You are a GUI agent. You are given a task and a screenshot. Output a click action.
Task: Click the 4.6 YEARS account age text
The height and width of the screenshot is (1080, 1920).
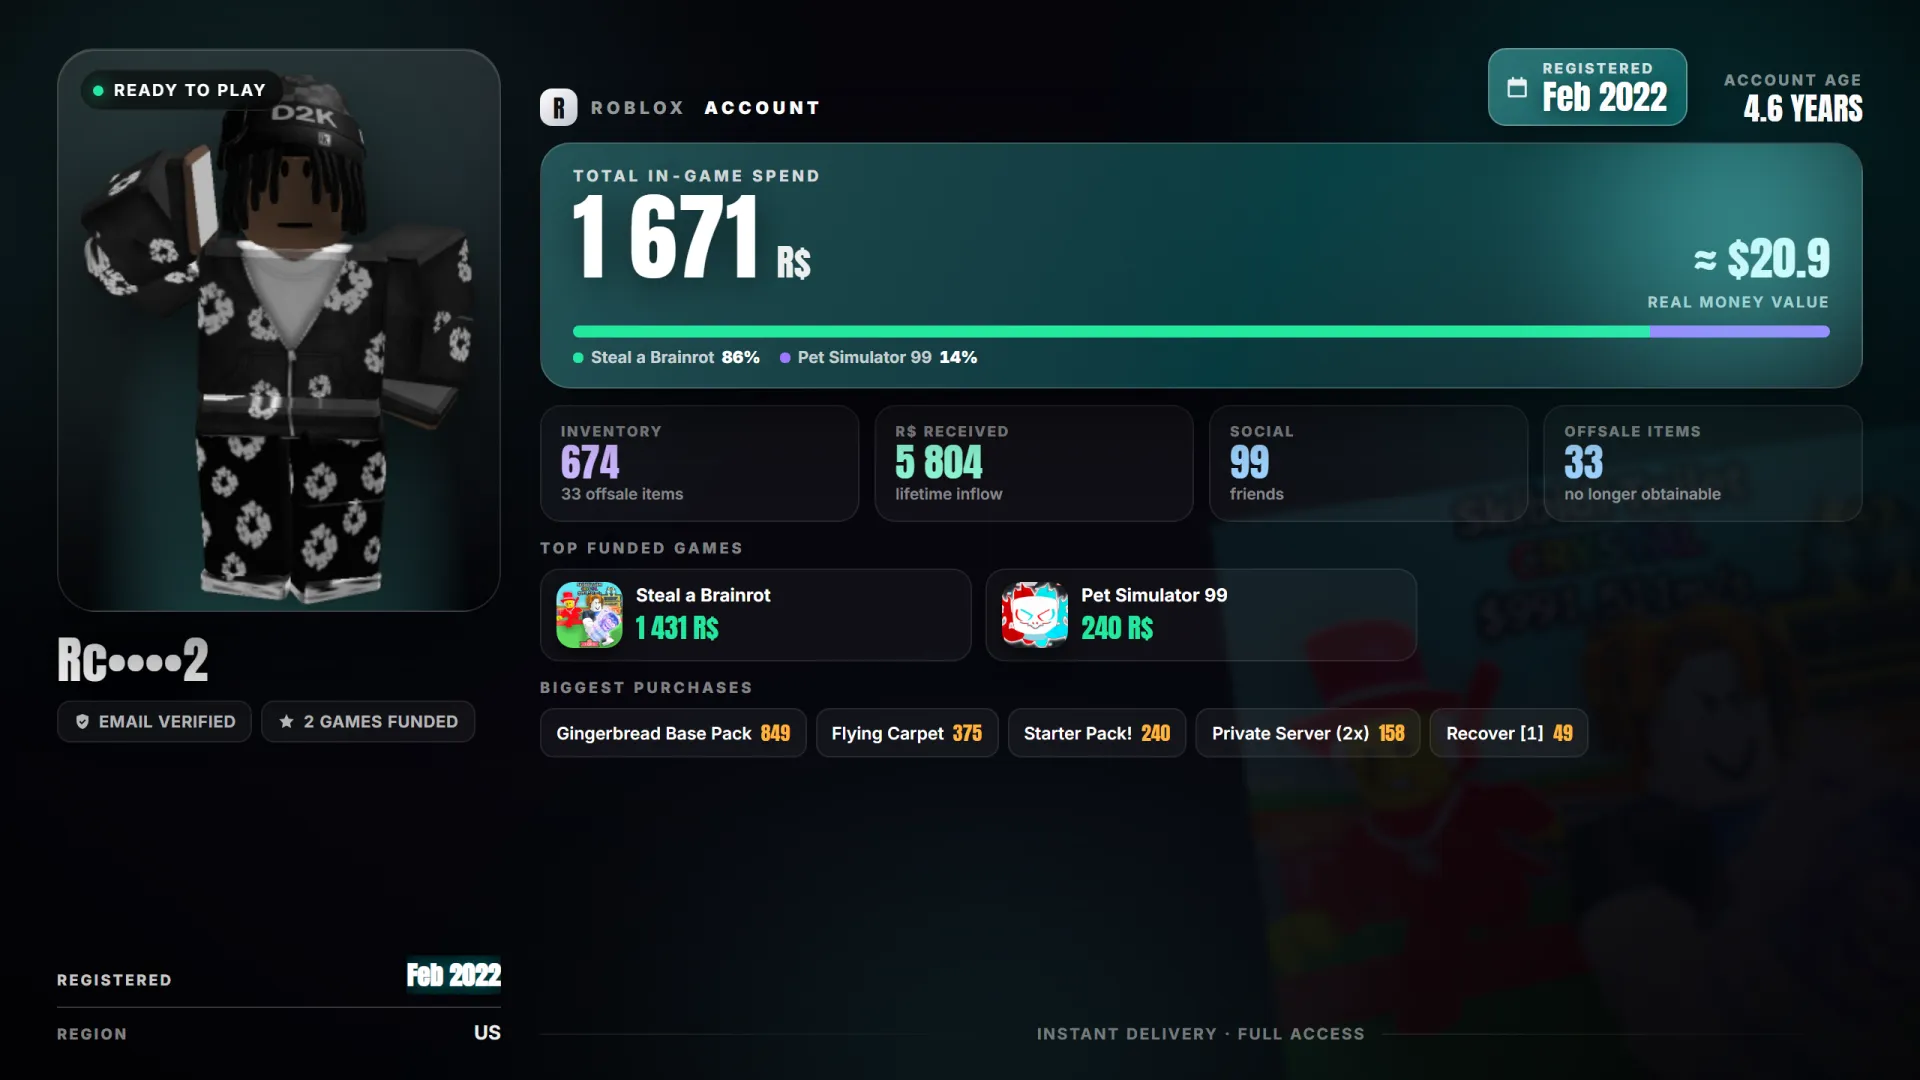pos(1803,108)
